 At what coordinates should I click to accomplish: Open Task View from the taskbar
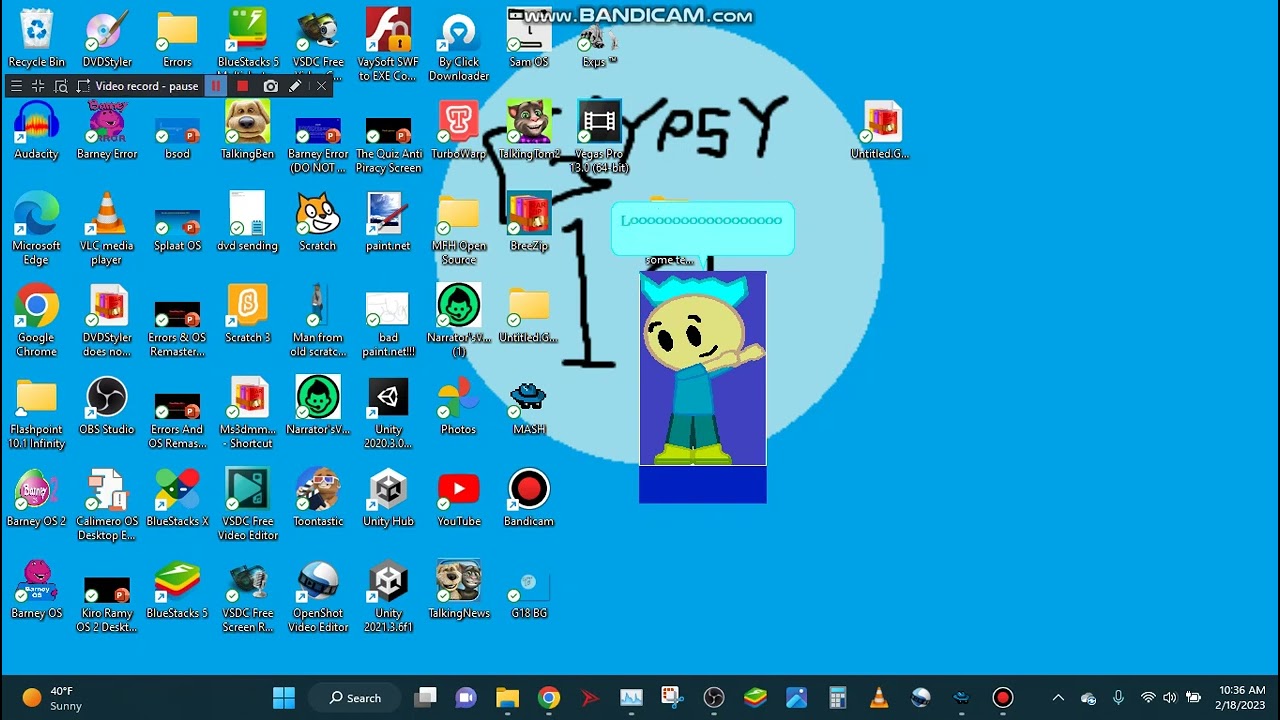point(427,697)
